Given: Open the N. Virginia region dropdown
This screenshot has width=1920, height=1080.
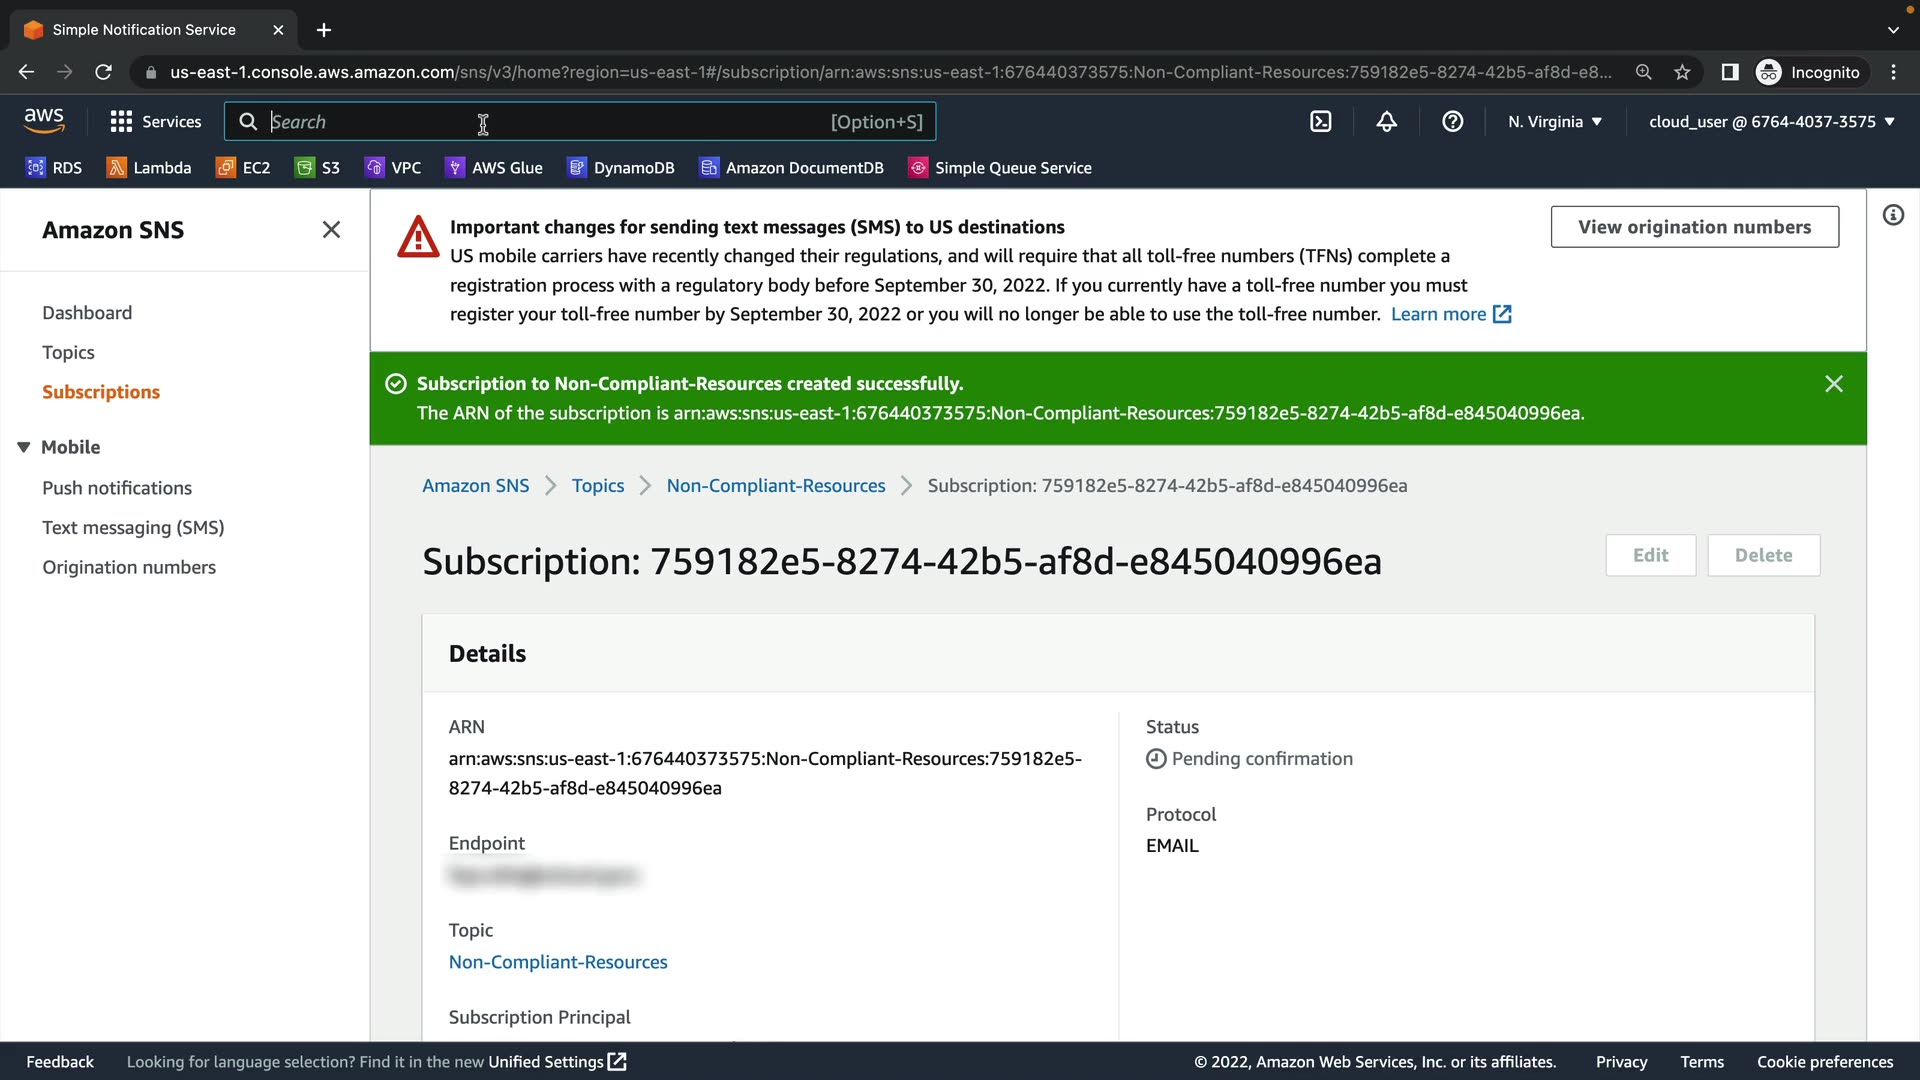Looking at the screenshot, I should coord(1554,122).
